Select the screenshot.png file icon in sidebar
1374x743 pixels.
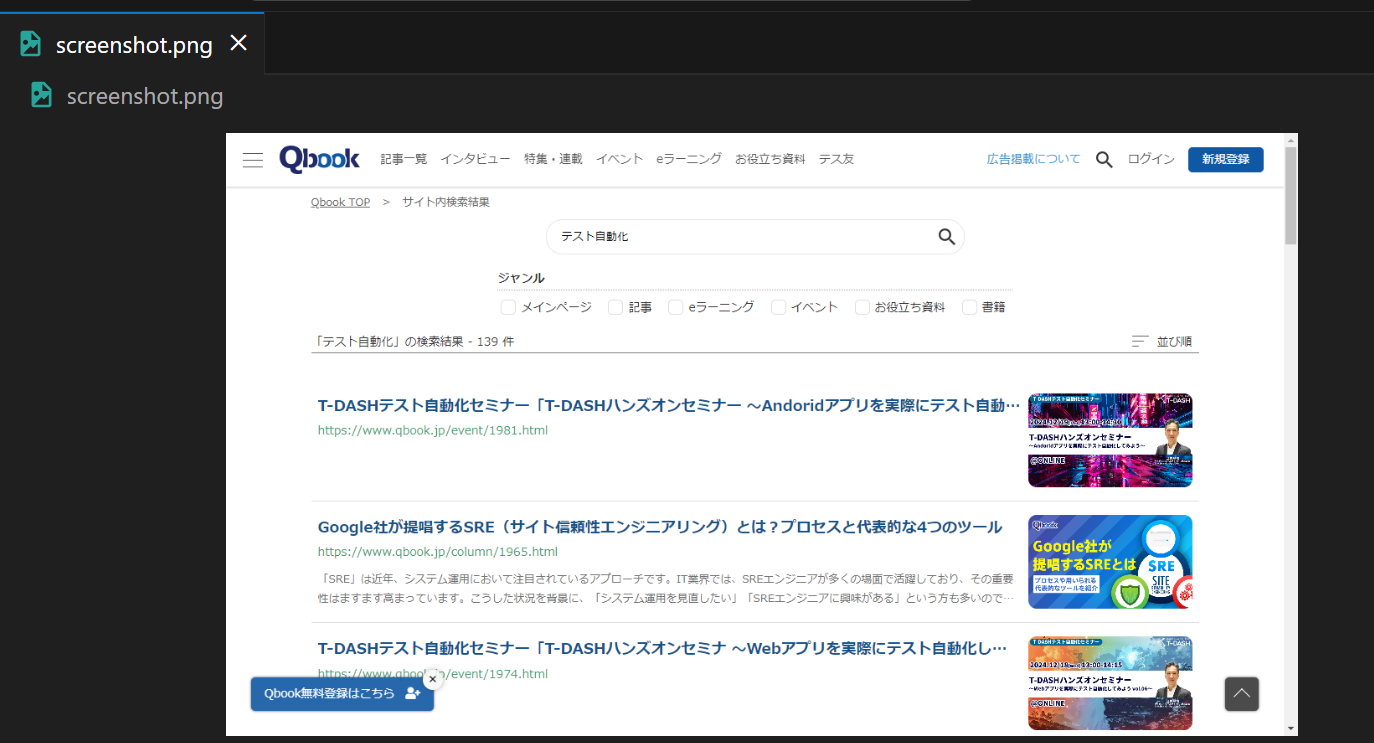point(41,96)
